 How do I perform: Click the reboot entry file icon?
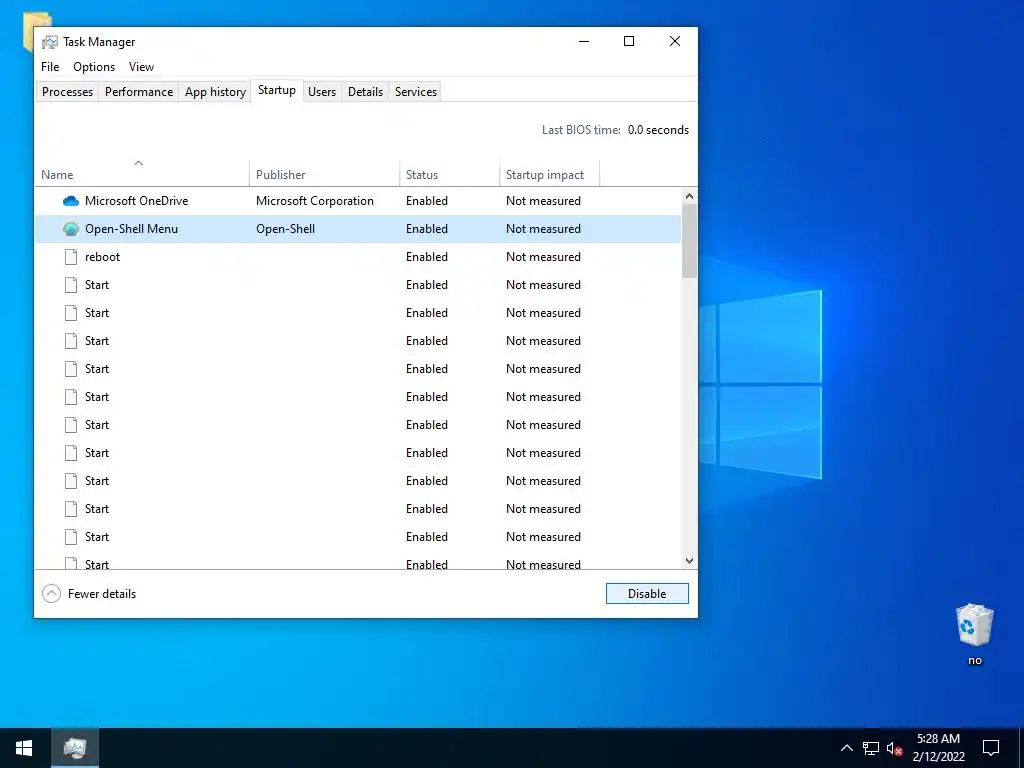click(x=71, y=257)
